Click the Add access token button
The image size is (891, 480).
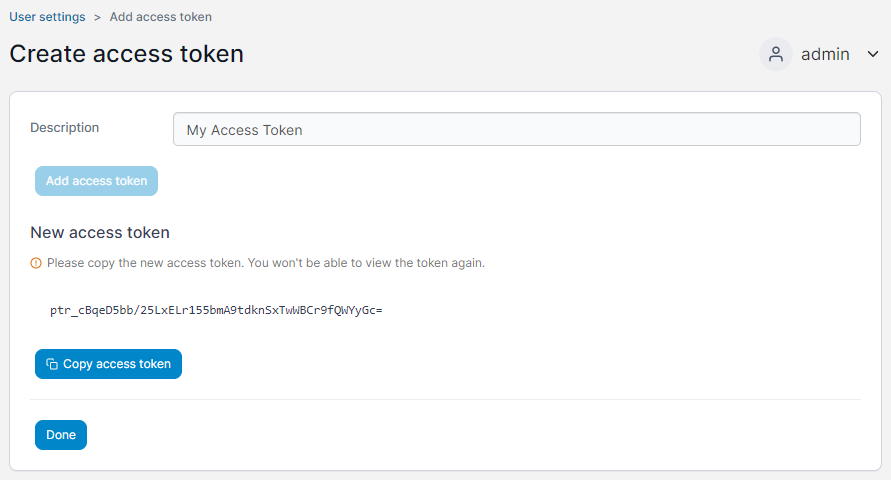coord(97,181)
